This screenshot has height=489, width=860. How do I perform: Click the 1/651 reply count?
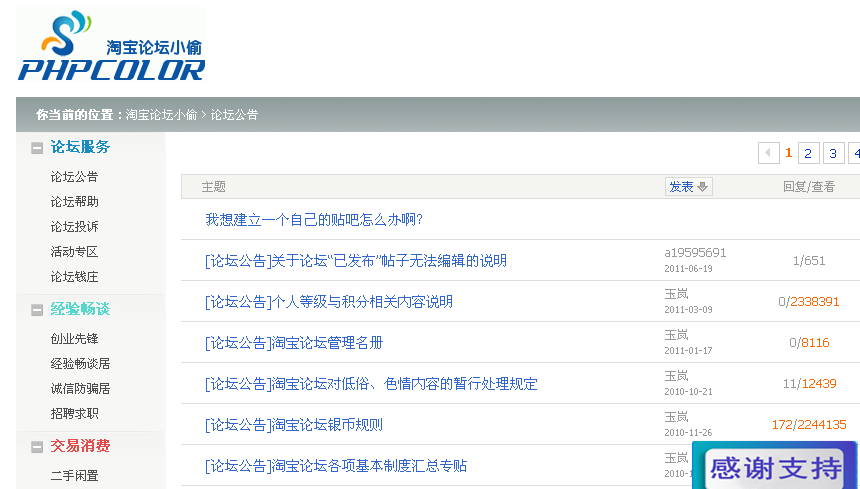coord(809,261)
